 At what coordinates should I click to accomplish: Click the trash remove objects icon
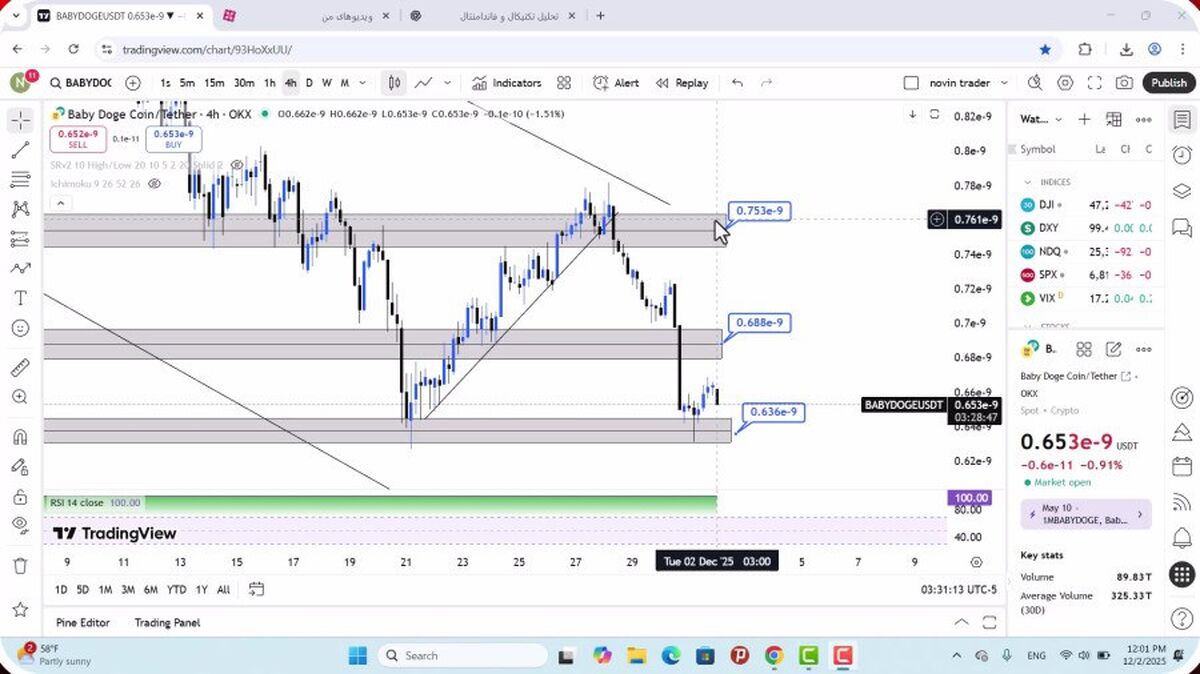point(20,565)
